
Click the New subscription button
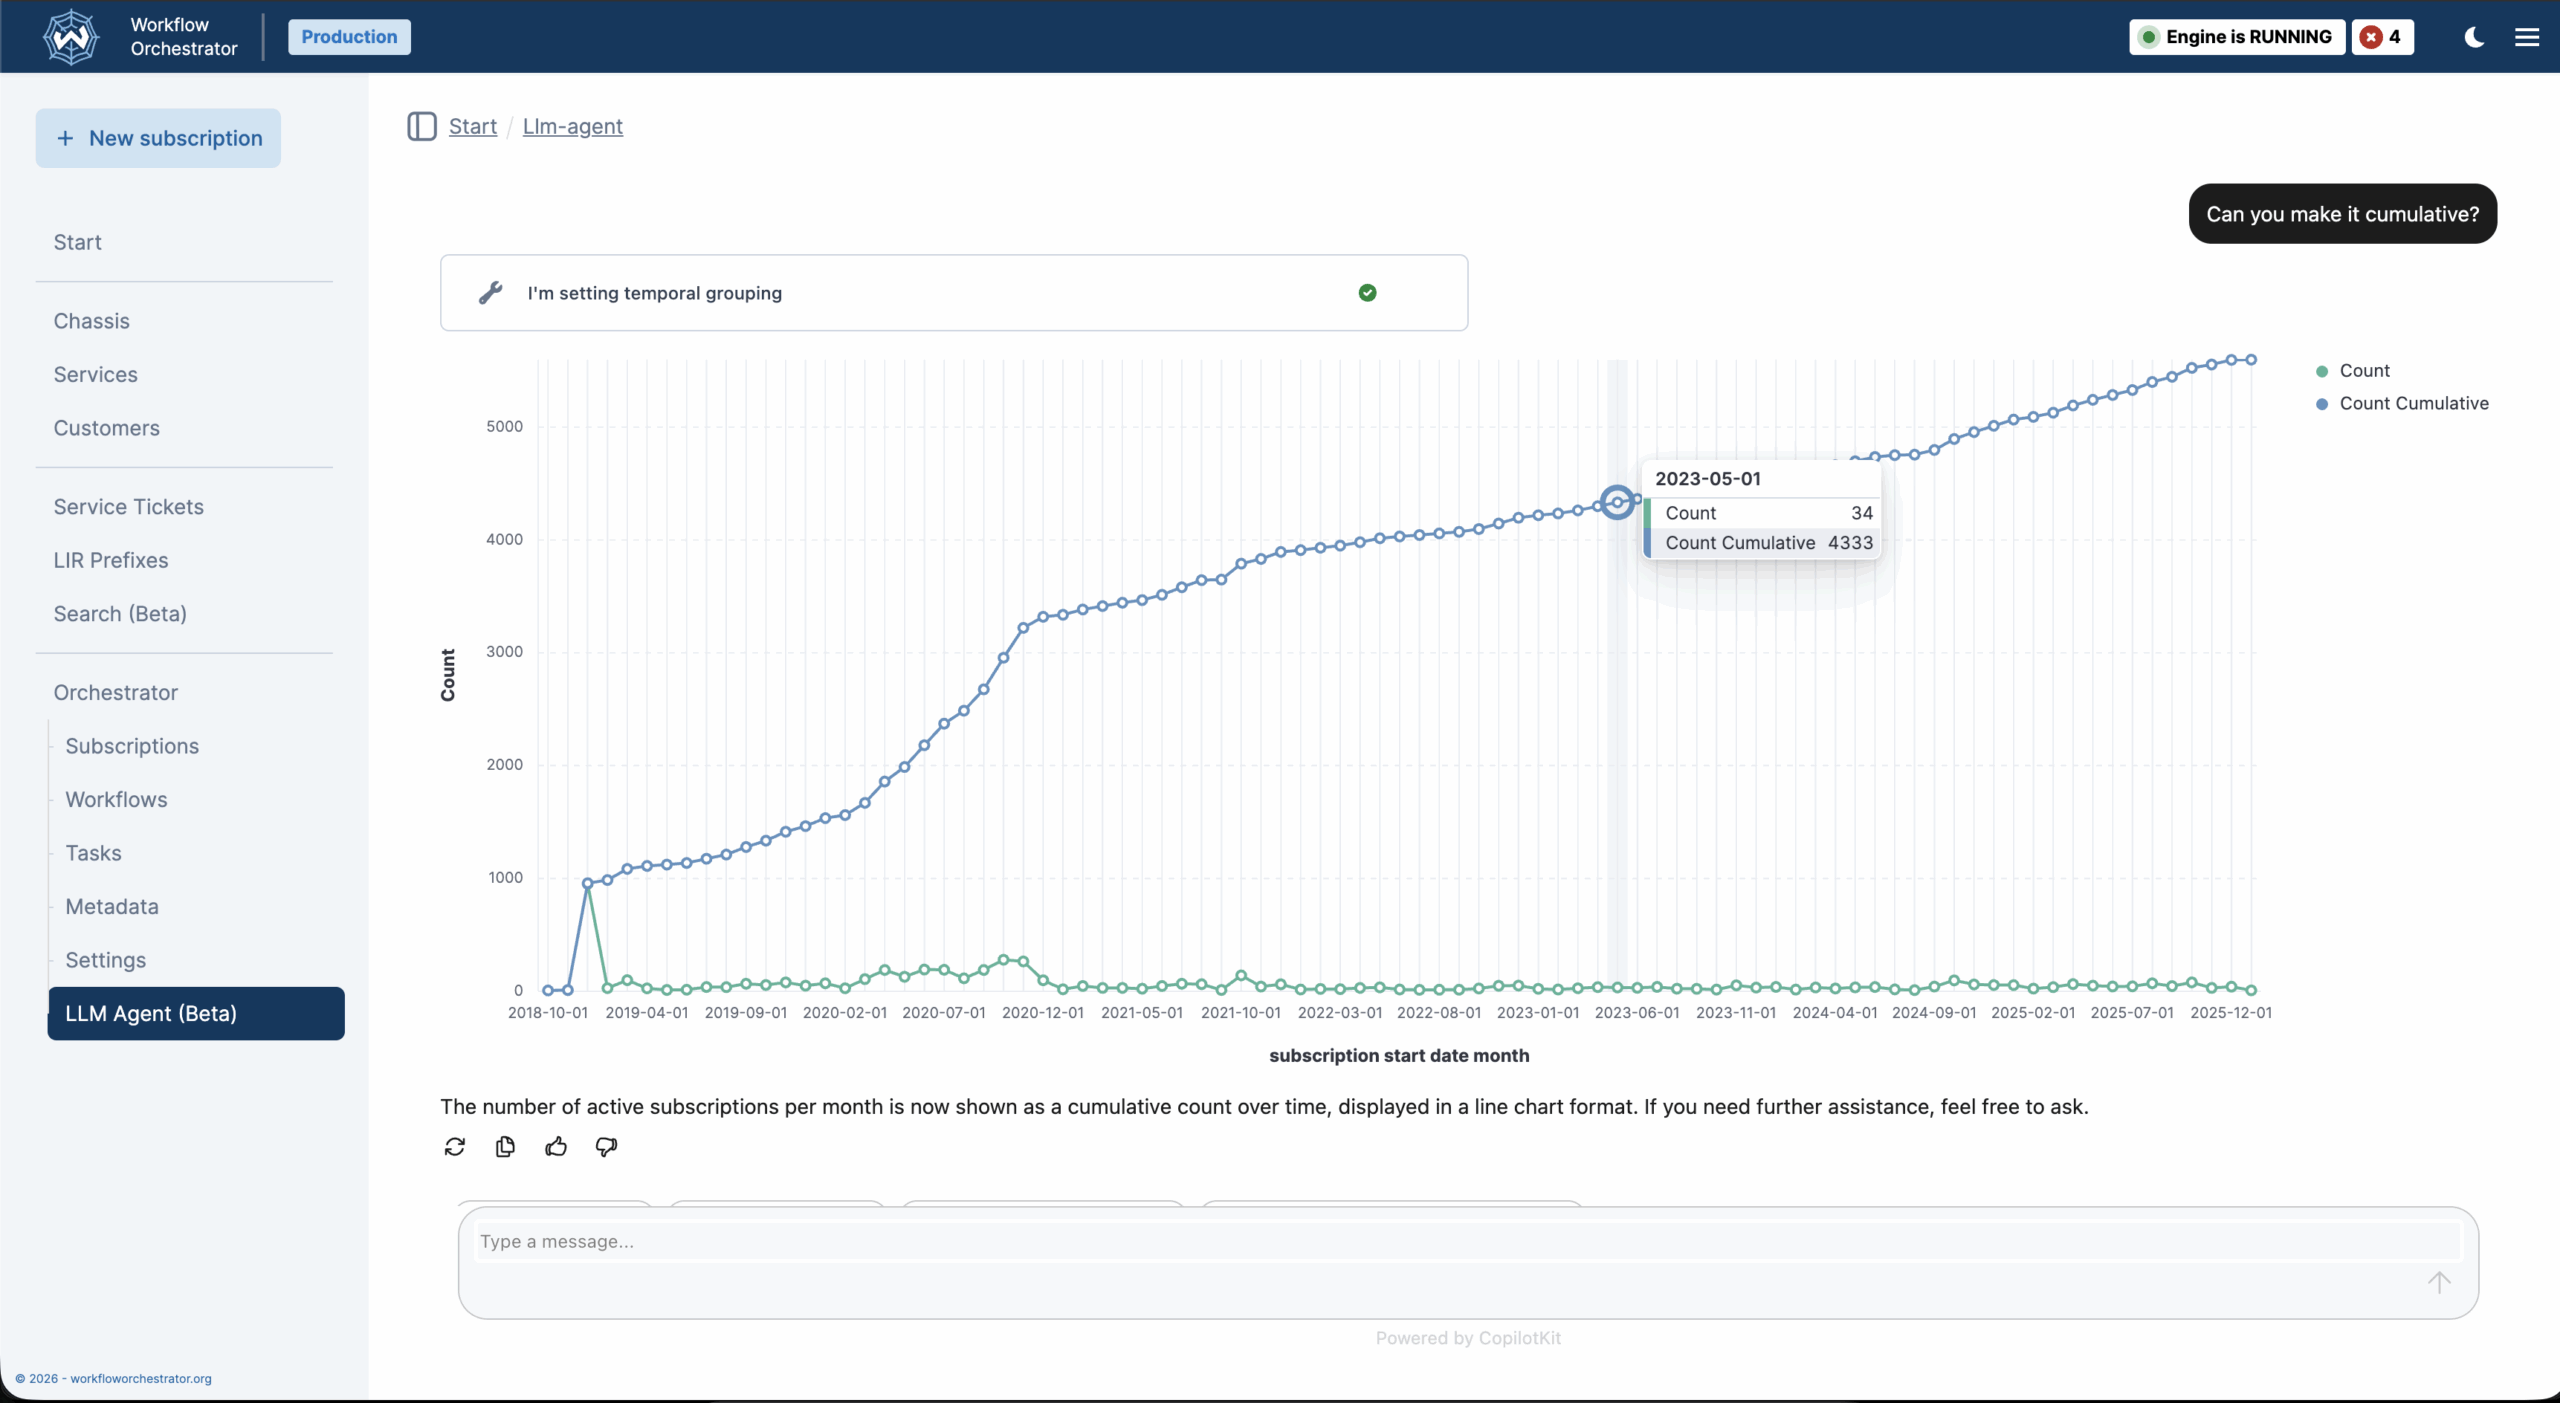point(158,138)
